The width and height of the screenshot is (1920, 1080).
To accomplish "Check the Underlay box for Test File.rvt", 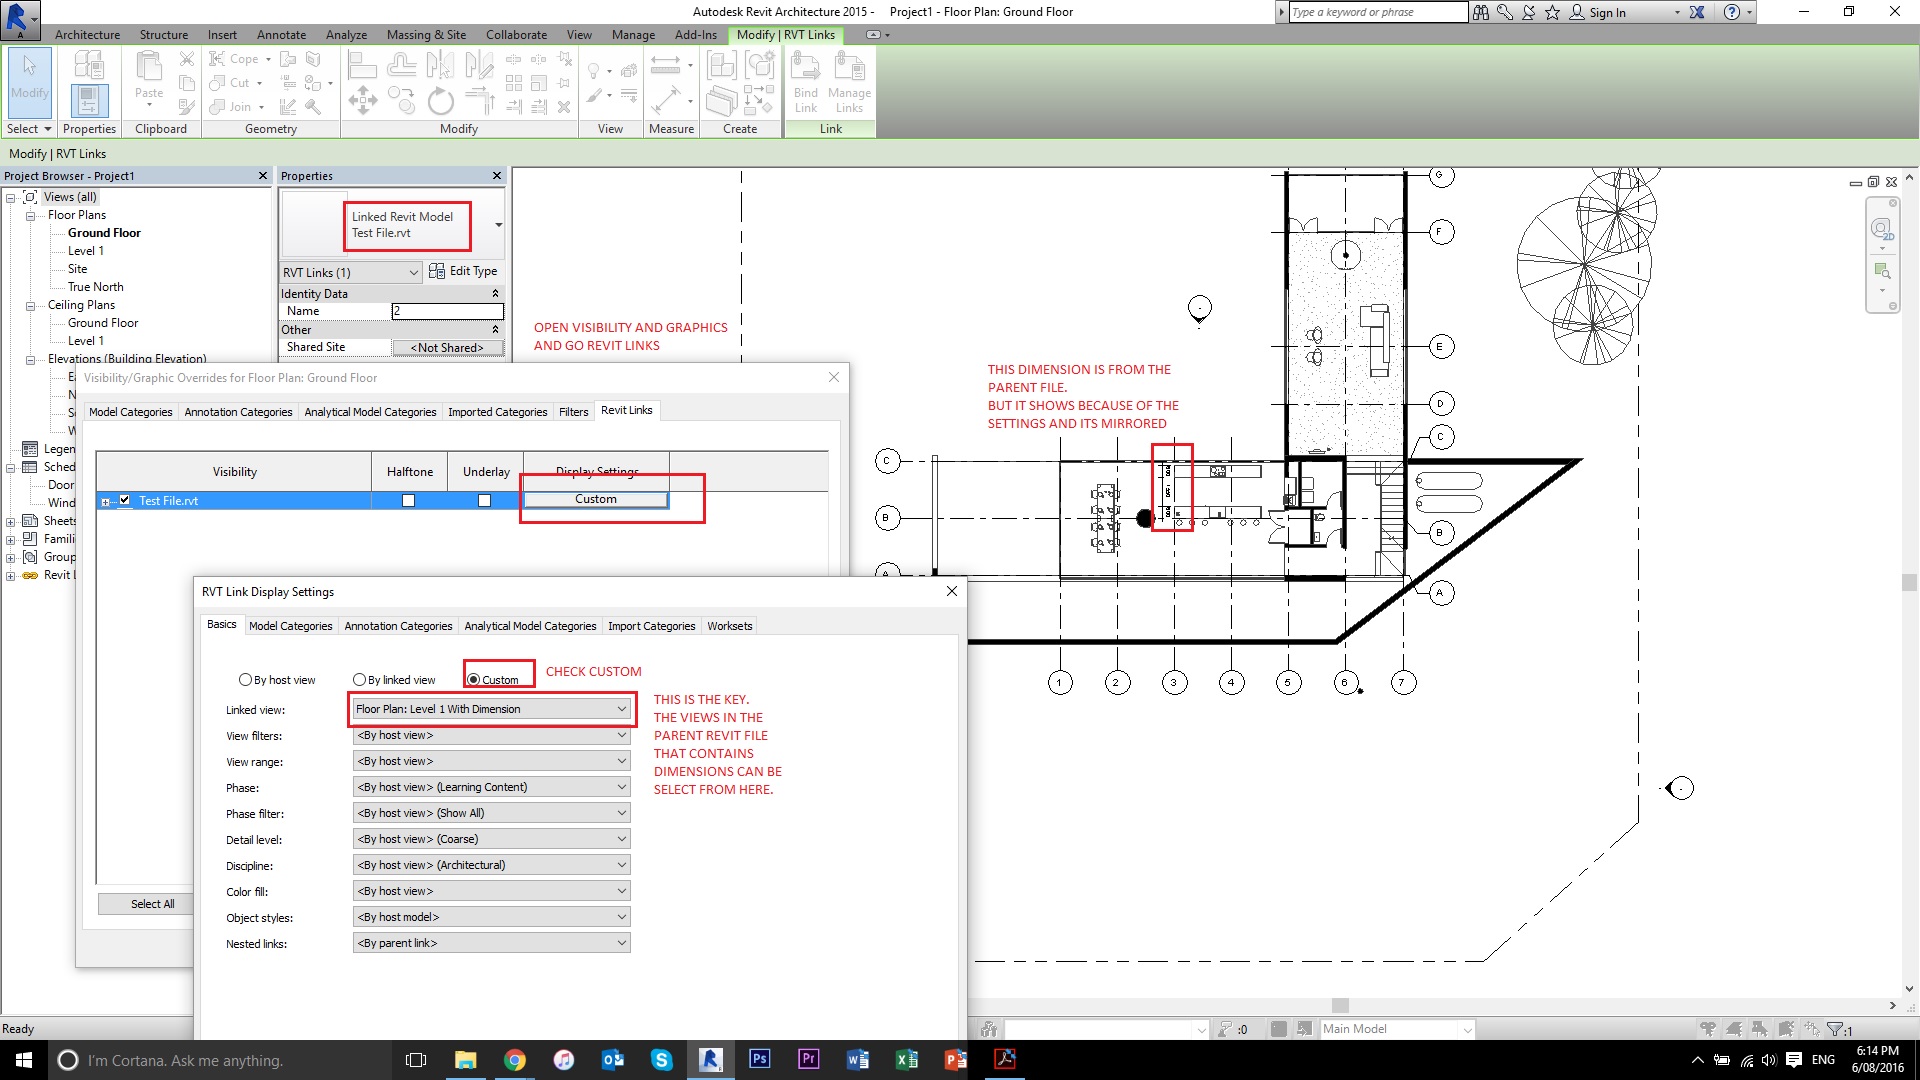I will click(x=485, y=500).
